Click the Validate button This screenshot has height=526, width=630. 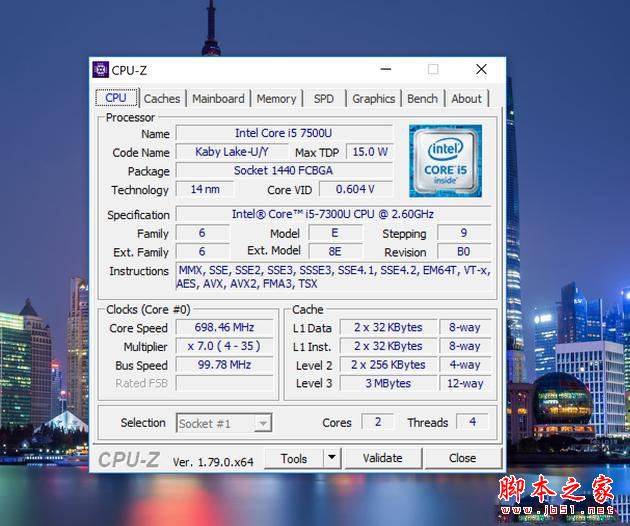pos(382,458)
